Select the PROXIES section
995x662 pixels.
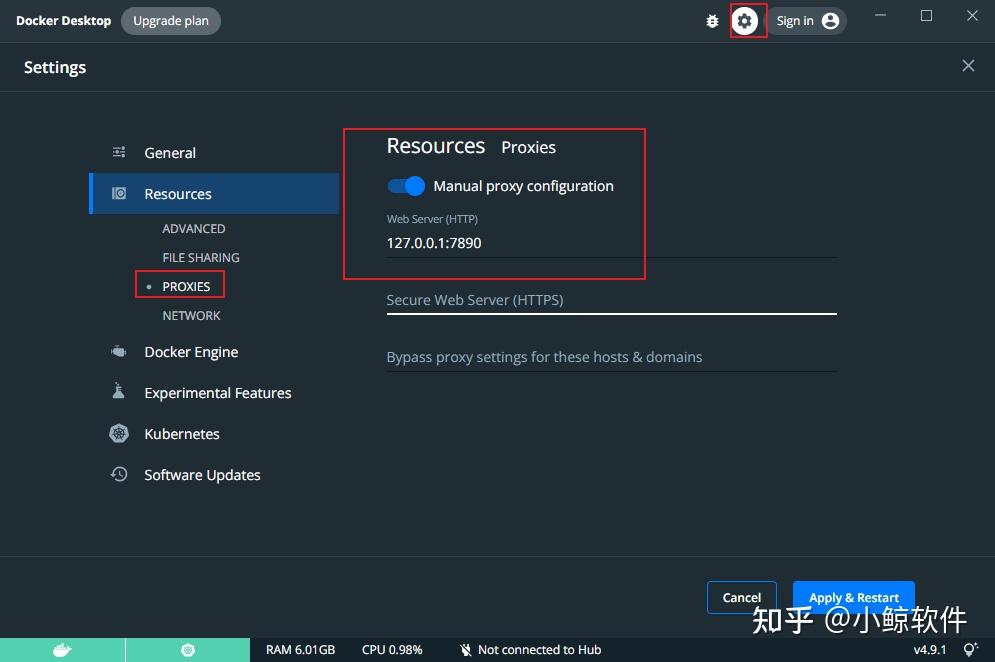click(x=185, y=285)
